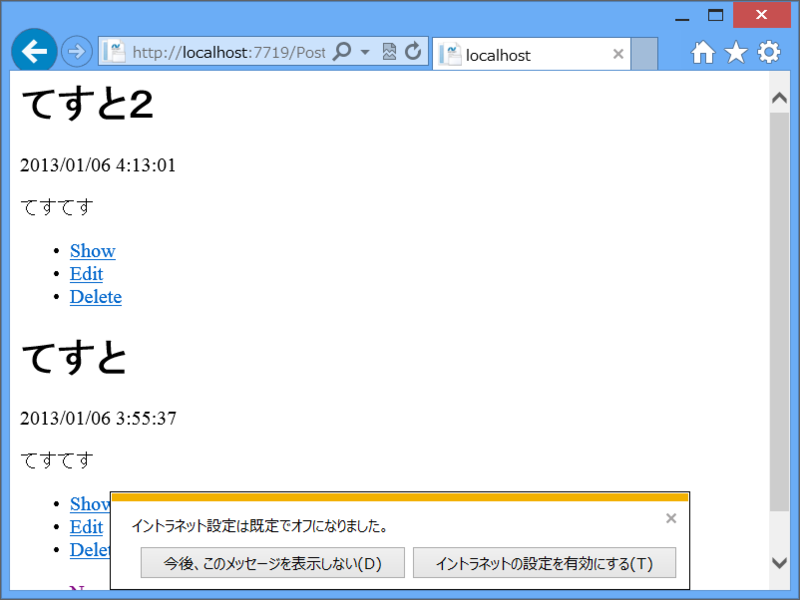Click the scrollbar down arrow
The image size is (800, 600).
[x=779, y=563]
